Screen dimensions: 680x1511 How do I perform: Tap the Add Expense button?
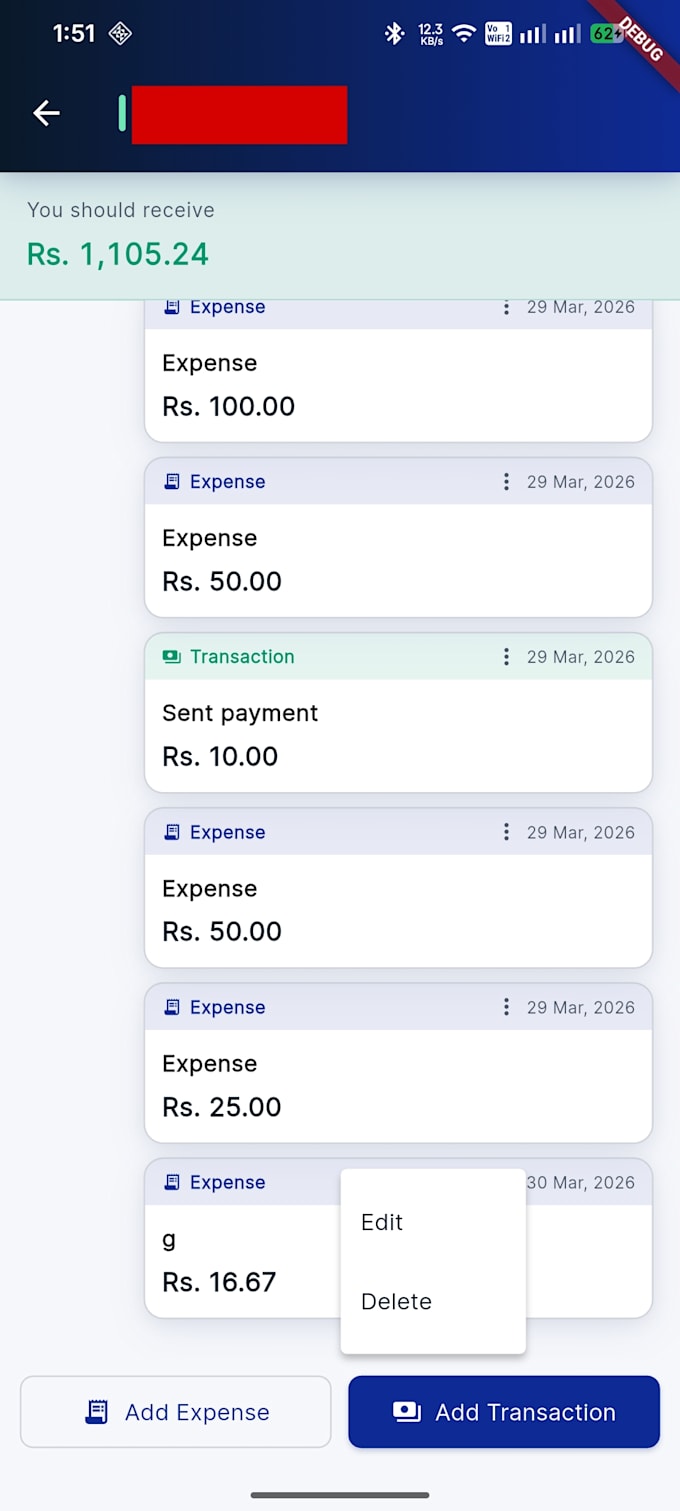[x=176, y=1412]
